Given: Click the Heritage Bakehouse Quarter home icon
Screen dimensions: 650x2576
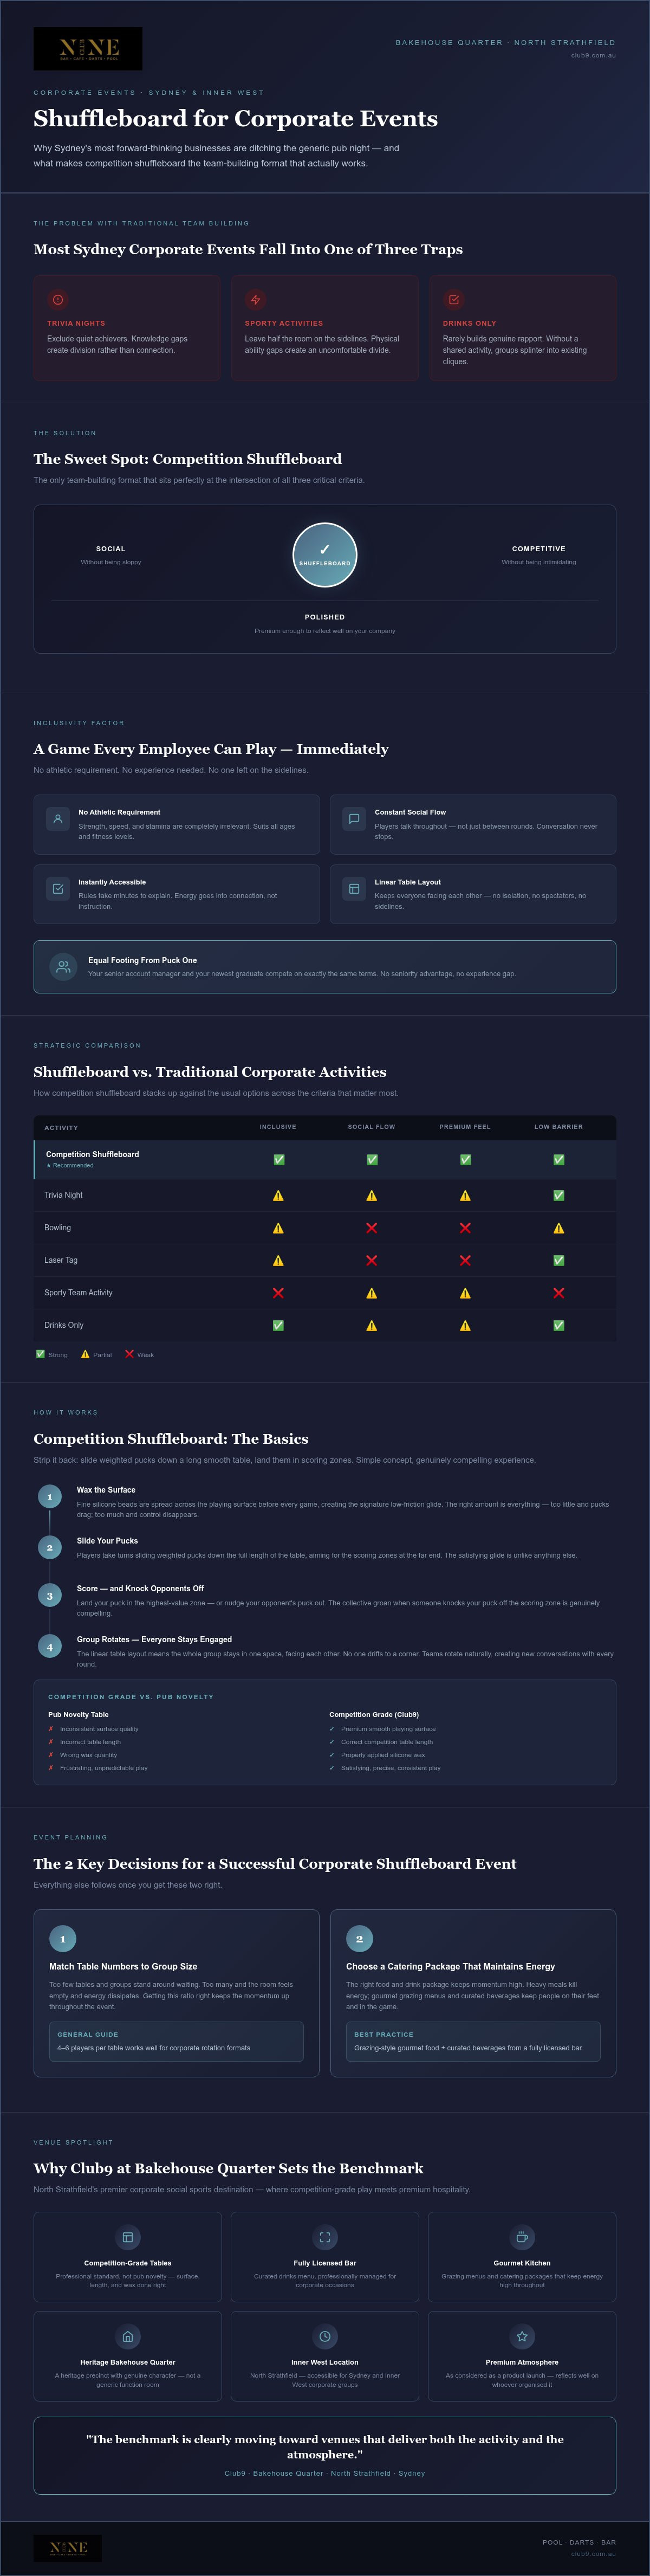Looking at the screenshot, I should click(x=128, y=2336).
